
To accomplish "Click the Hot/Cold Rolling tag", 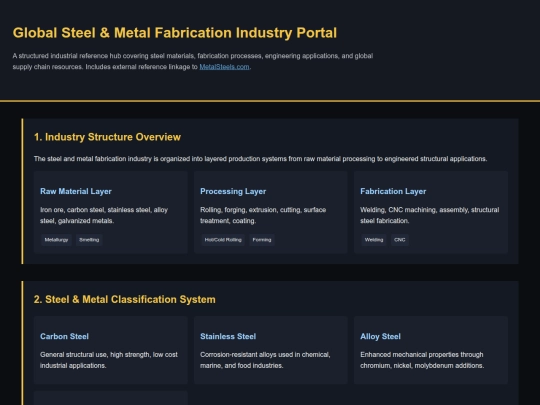I will (x=223, y=240).
